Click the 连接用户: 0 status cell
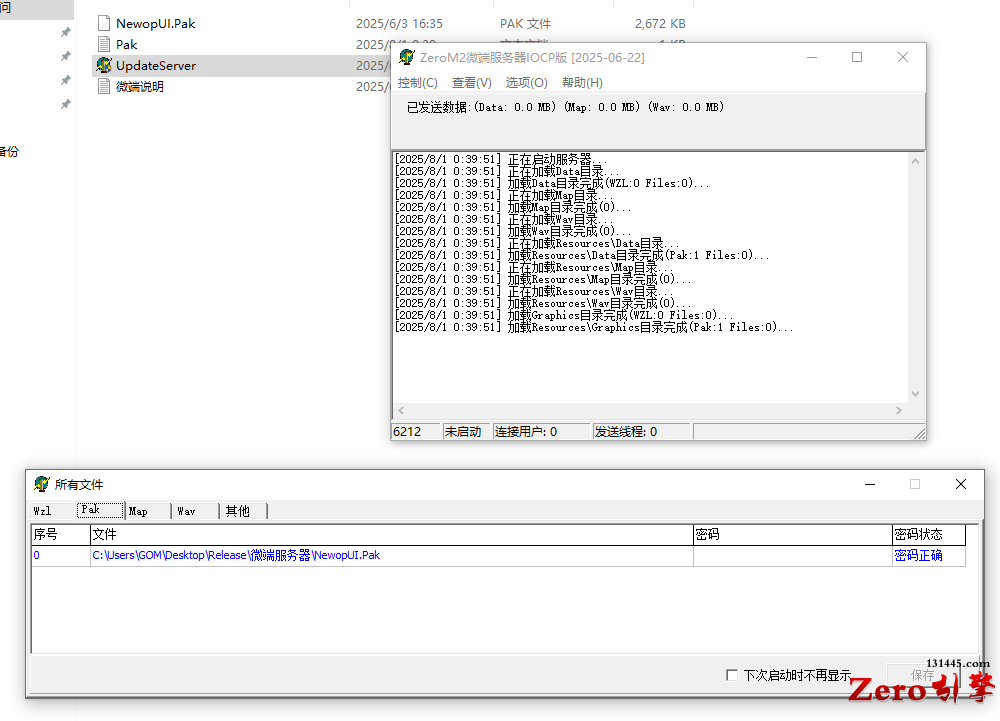This screenshot has height=721, width=1000. point(541,432)
